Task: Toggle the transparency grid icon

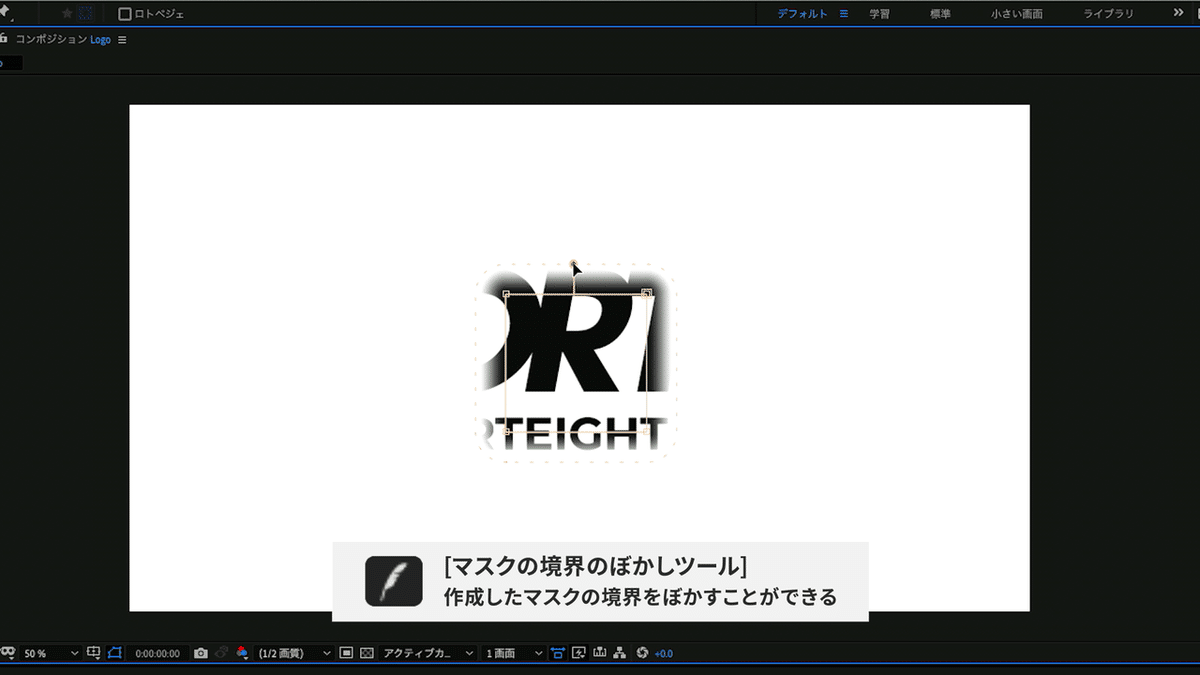Action: tap(367, 653)
